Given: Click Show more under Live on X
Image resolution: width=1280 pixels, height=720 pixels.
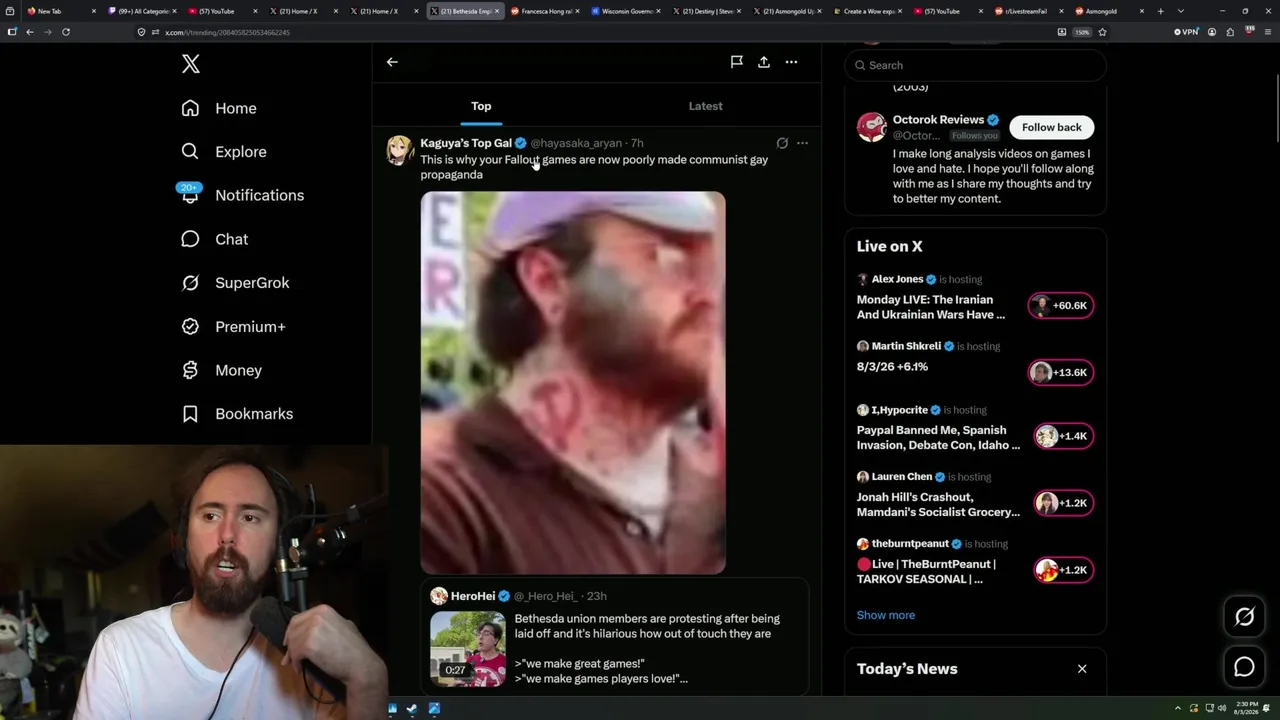Looking at the screenshot, I should (886, 615).
